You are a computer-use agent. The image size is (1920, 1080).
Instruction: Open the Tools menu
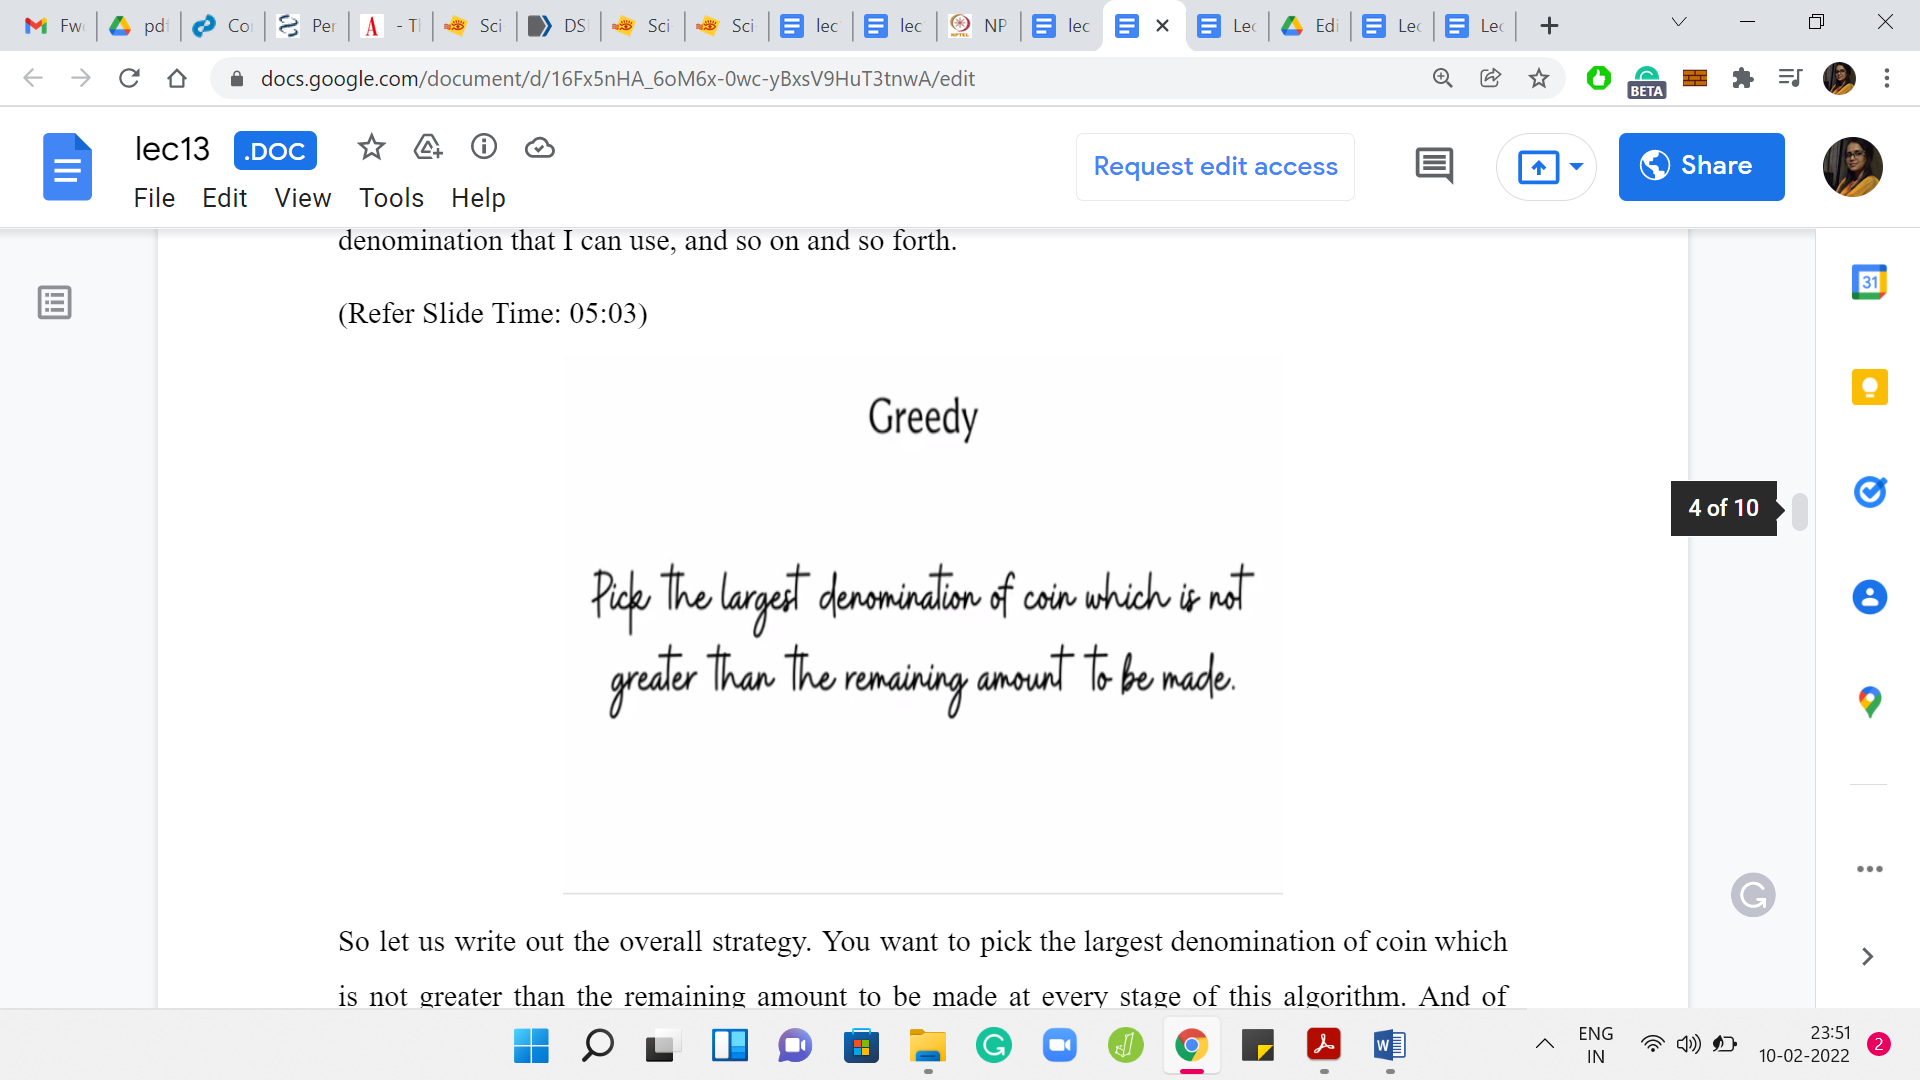[391, 198]
